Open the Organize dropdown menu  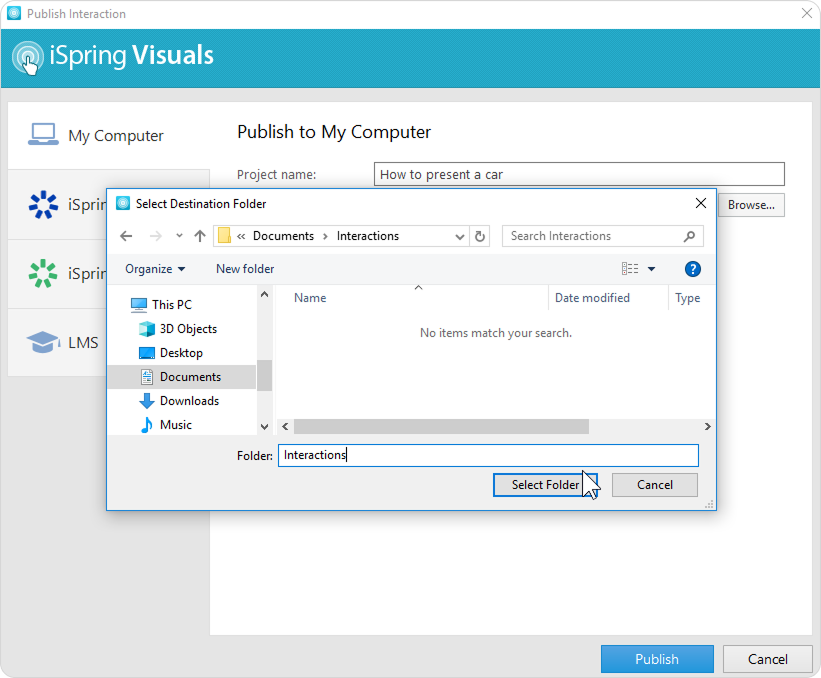tap(155, 269)
